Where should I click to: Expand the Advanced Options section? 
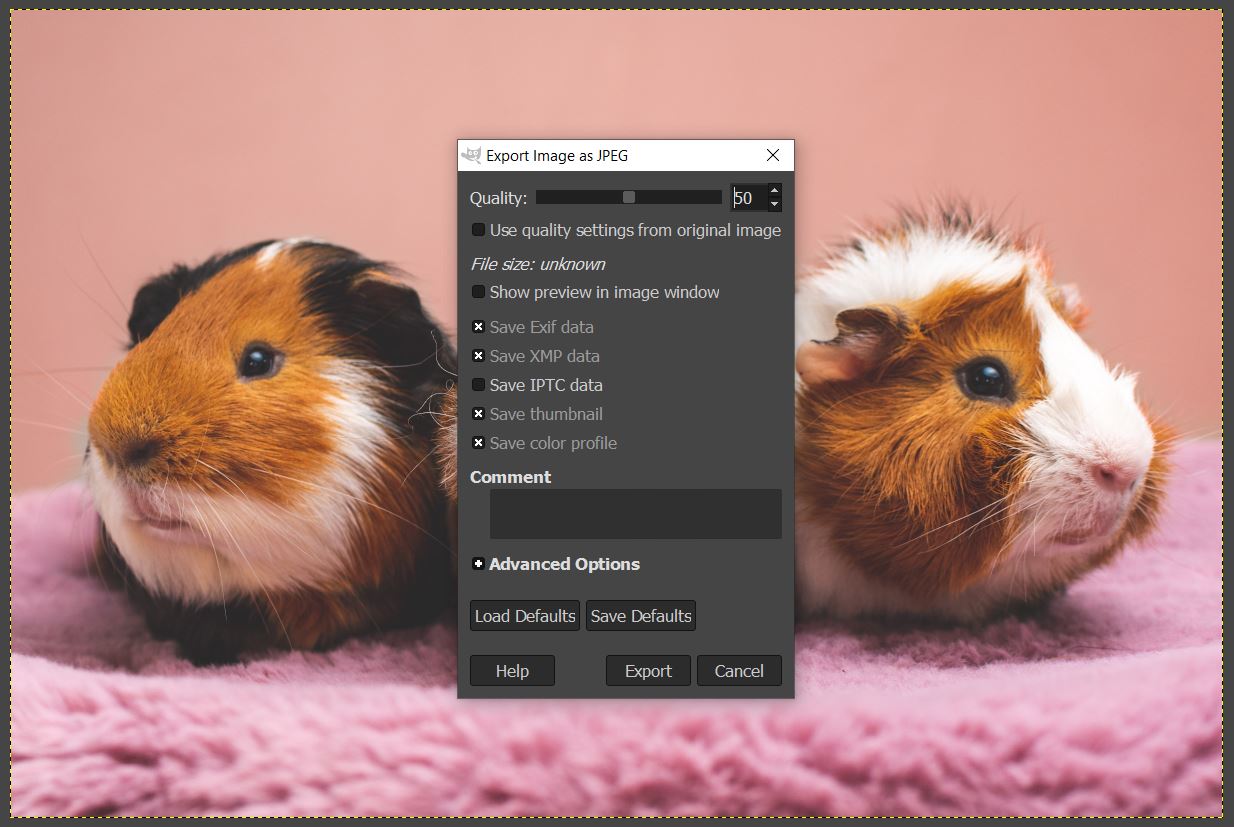(x=478, y=564)
